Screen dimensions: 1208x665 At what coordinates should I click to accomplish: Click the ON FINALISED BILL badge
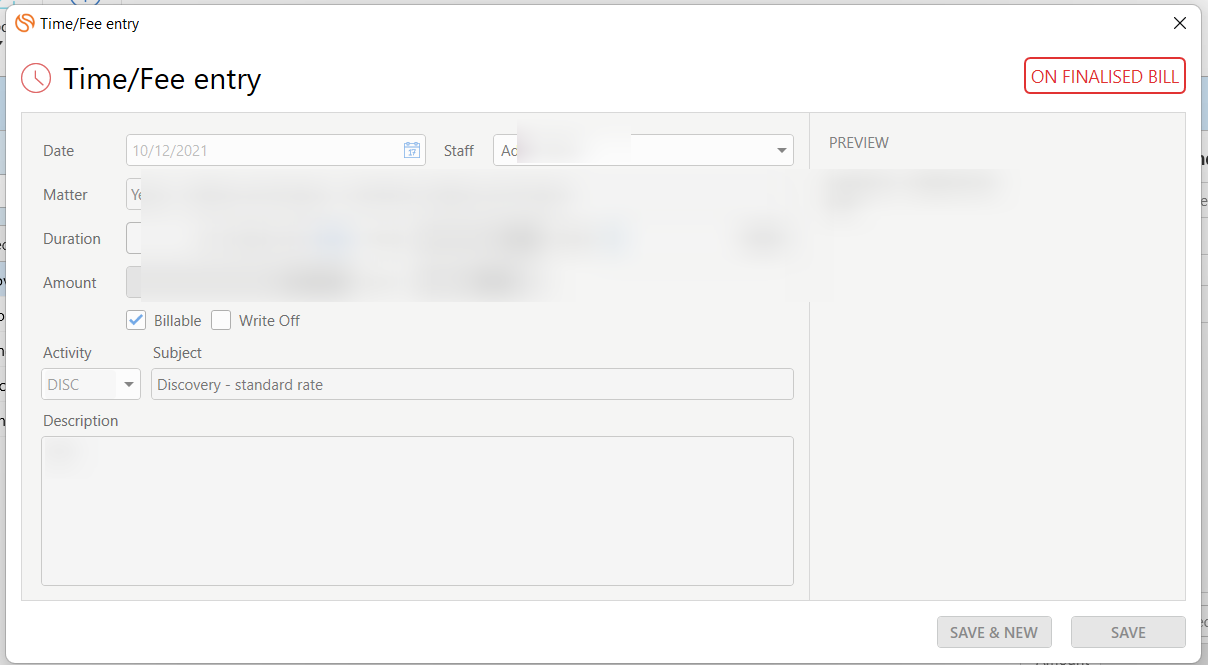1104,77
